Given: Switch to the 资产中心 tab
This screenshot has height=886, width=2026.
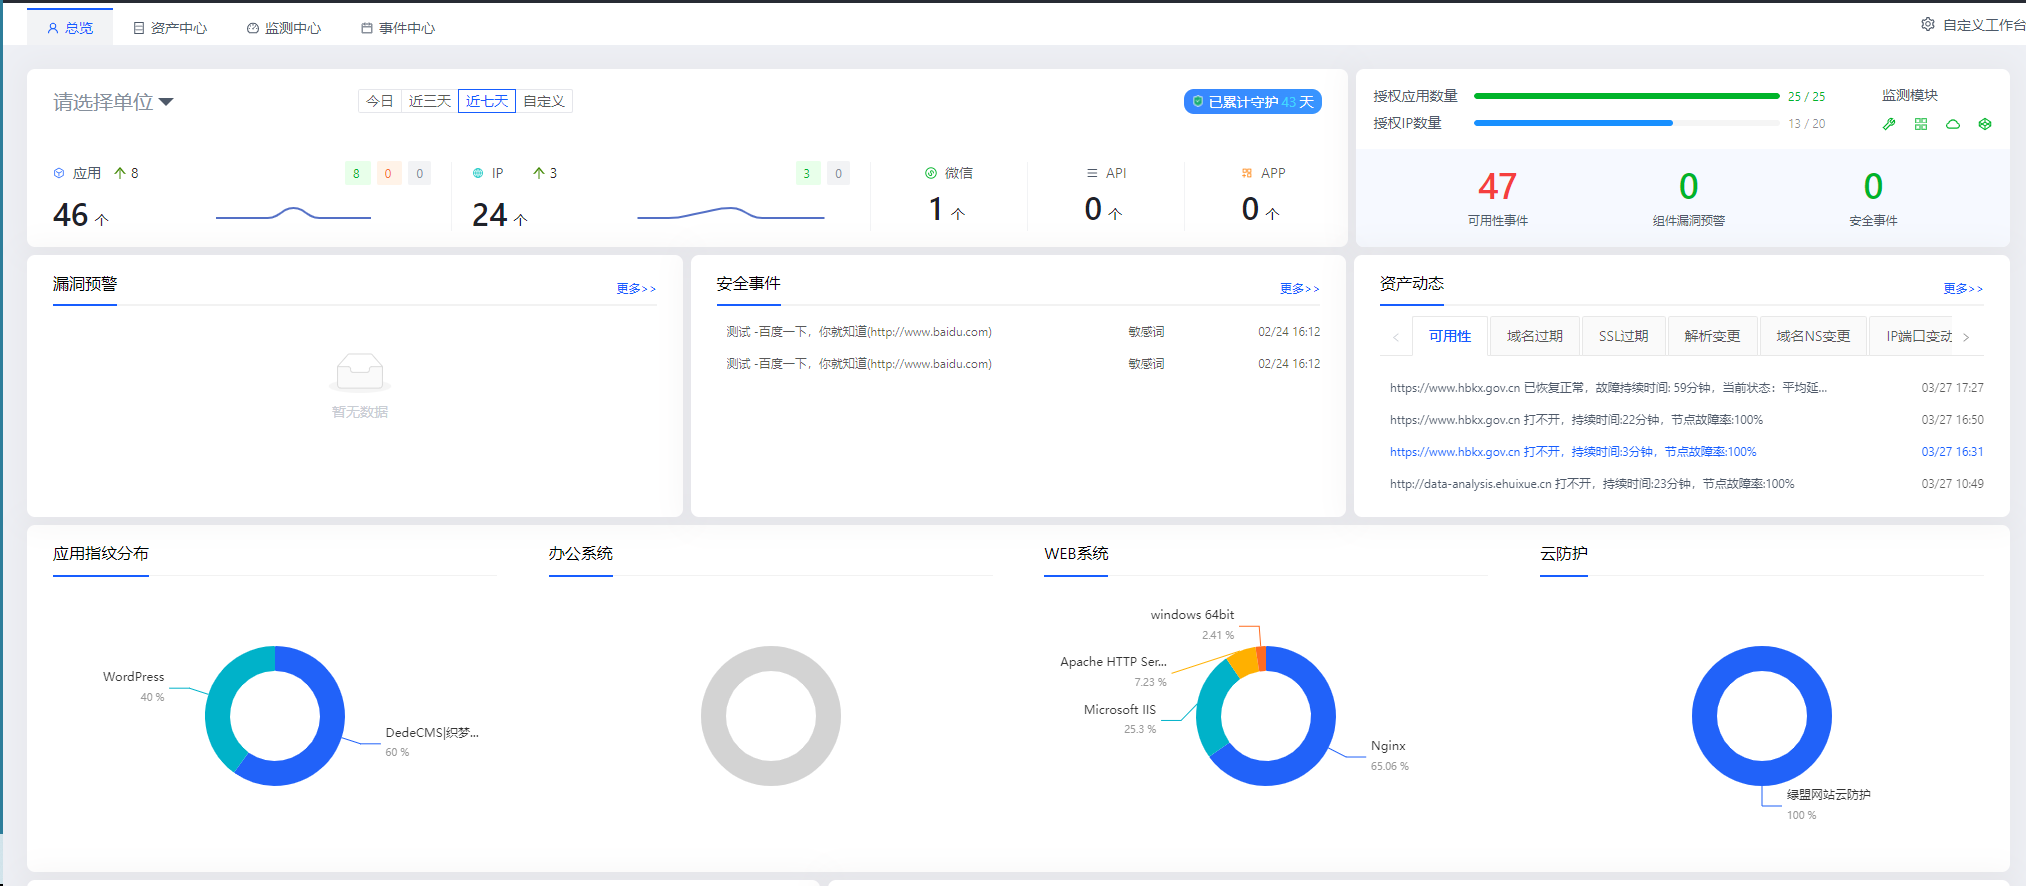Looking at the screenshot, I should 170,28.
